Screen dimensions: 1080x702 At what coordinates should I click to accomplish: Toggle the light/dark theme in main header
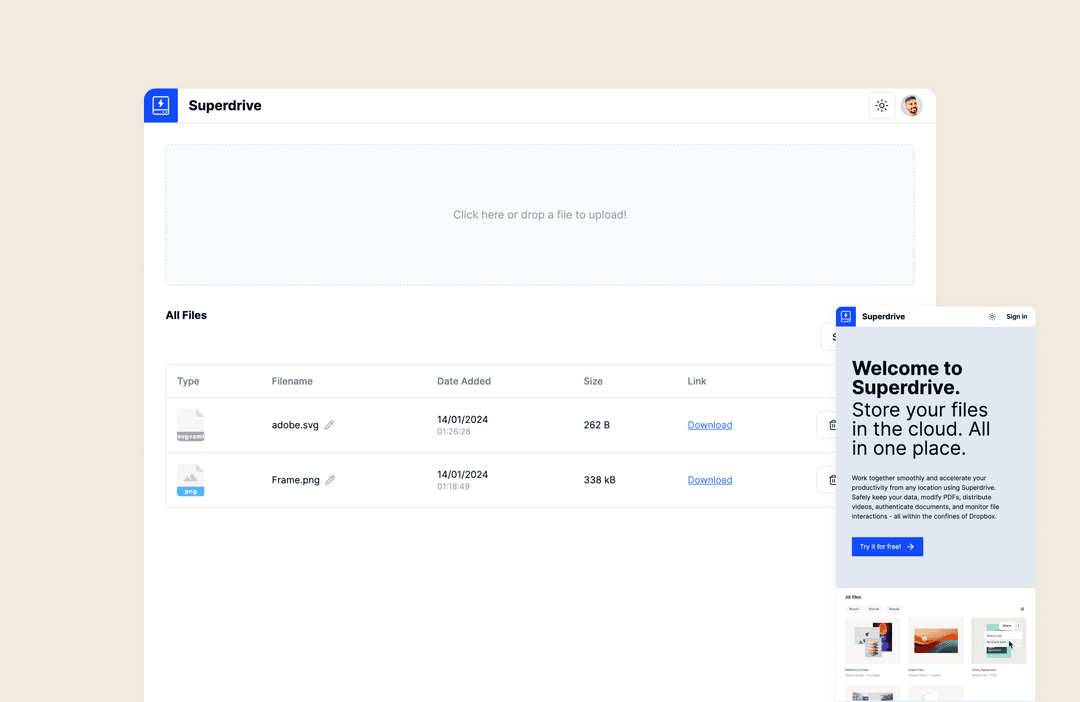click(881, 106)
